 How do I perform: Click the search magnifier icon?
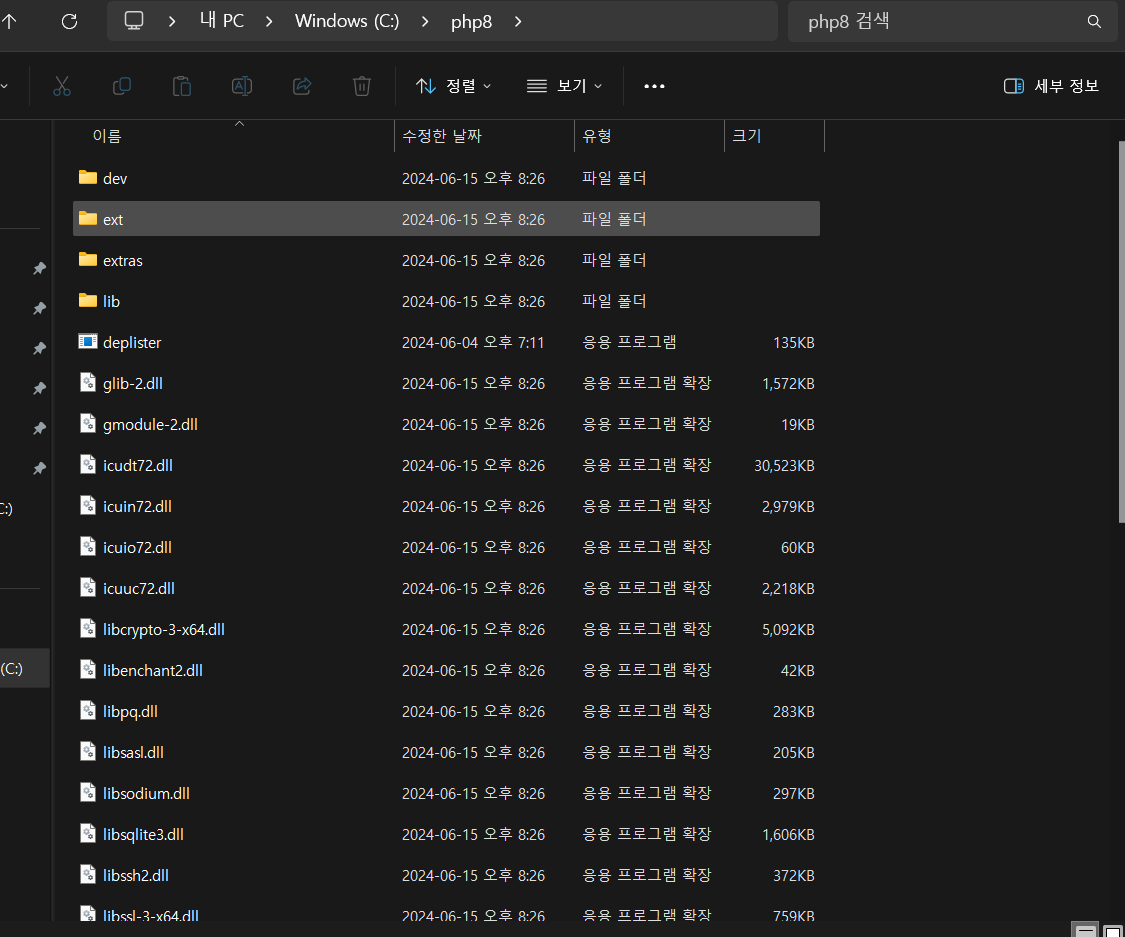[1094, 22]
